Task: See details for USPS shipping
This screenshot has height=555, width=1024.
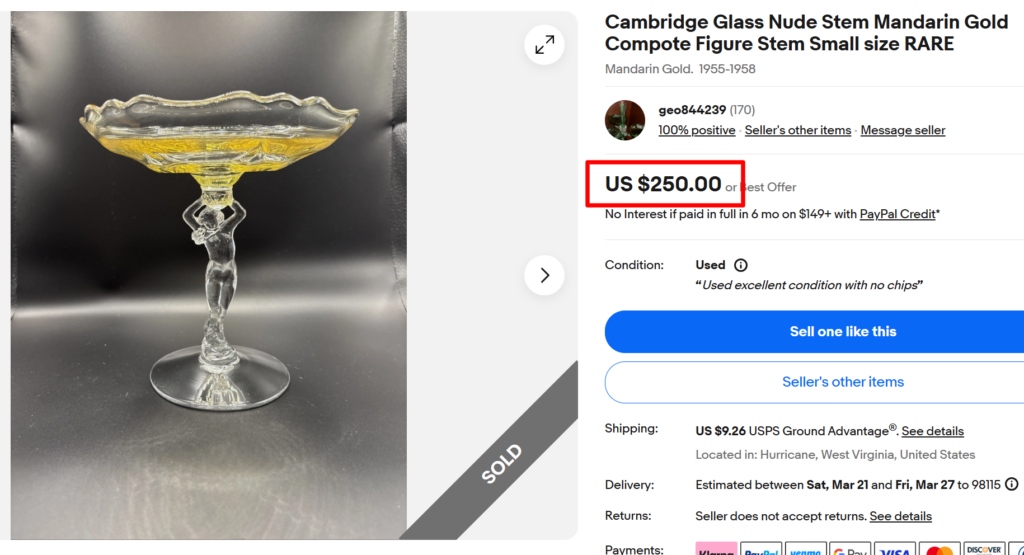Action: point(932,431)
